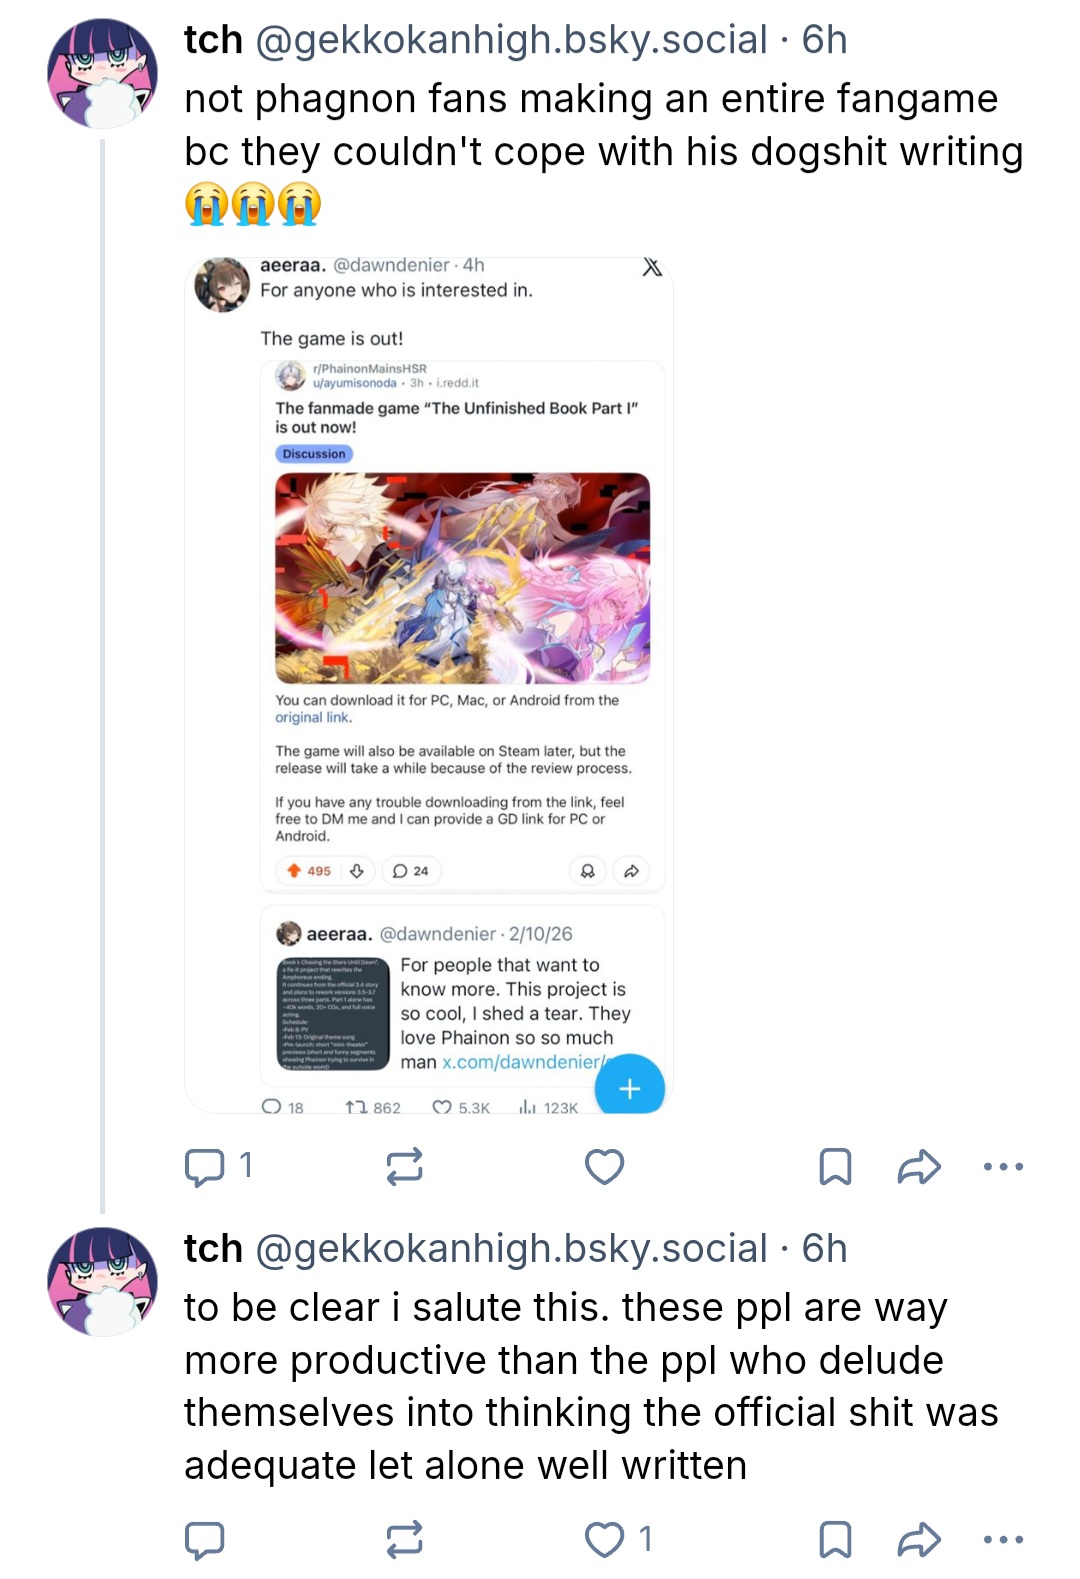
Task: Like the second post showing 1 like
Action: [x=619, y=1540]
